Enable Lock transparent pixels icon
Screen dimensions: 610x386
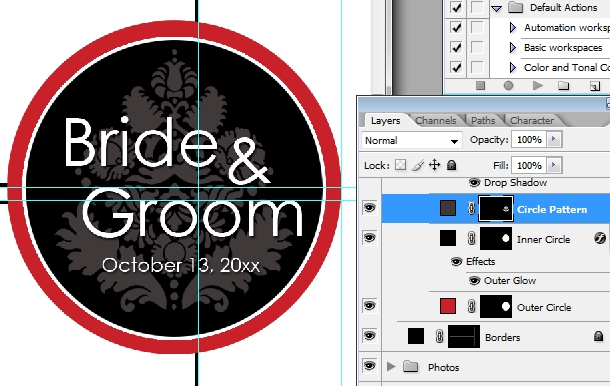(x=400, y=165)
